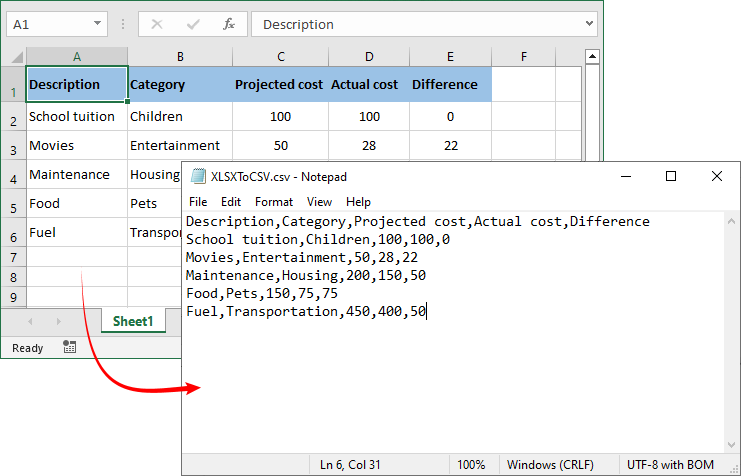Select column C header
The height and width of the screenshot is (476, 741).
[x=281, y=57]
